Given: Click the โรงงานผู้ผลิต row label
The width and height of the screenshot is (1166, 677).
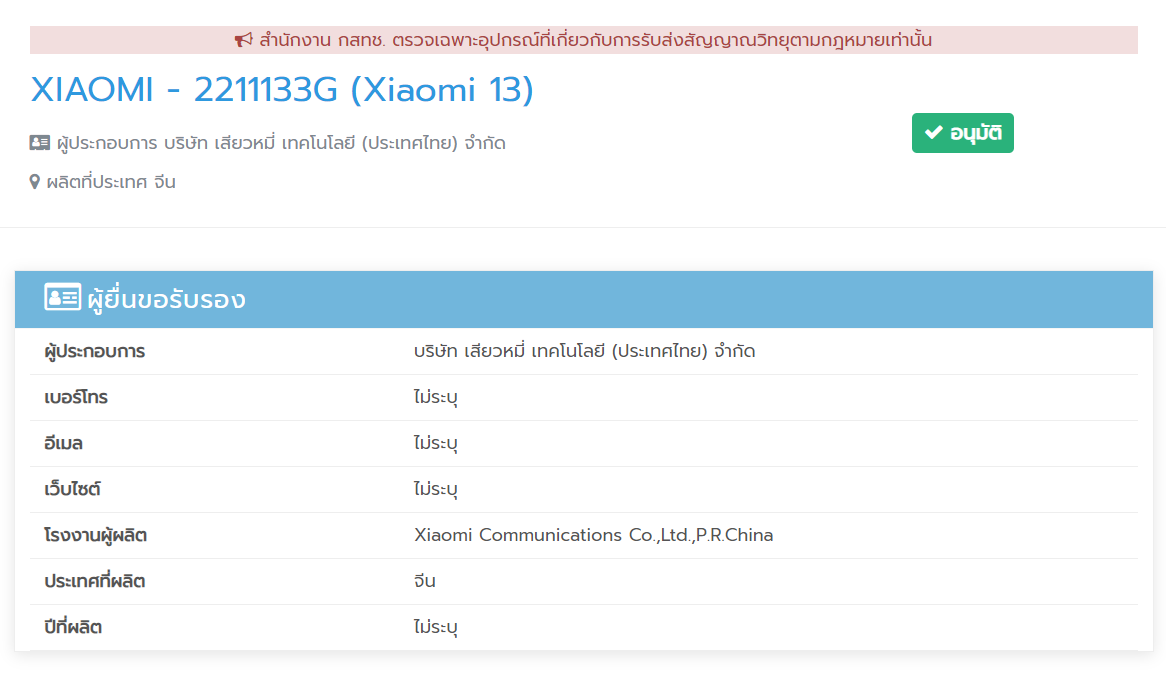Looking at the screenshot, I should (x=96, y=535).
